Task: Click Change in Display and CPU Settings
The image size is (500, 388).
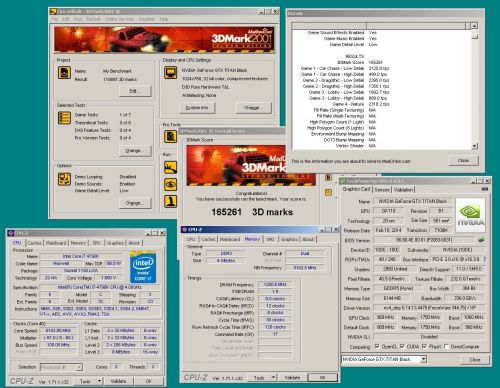Action: coord(253,108)
